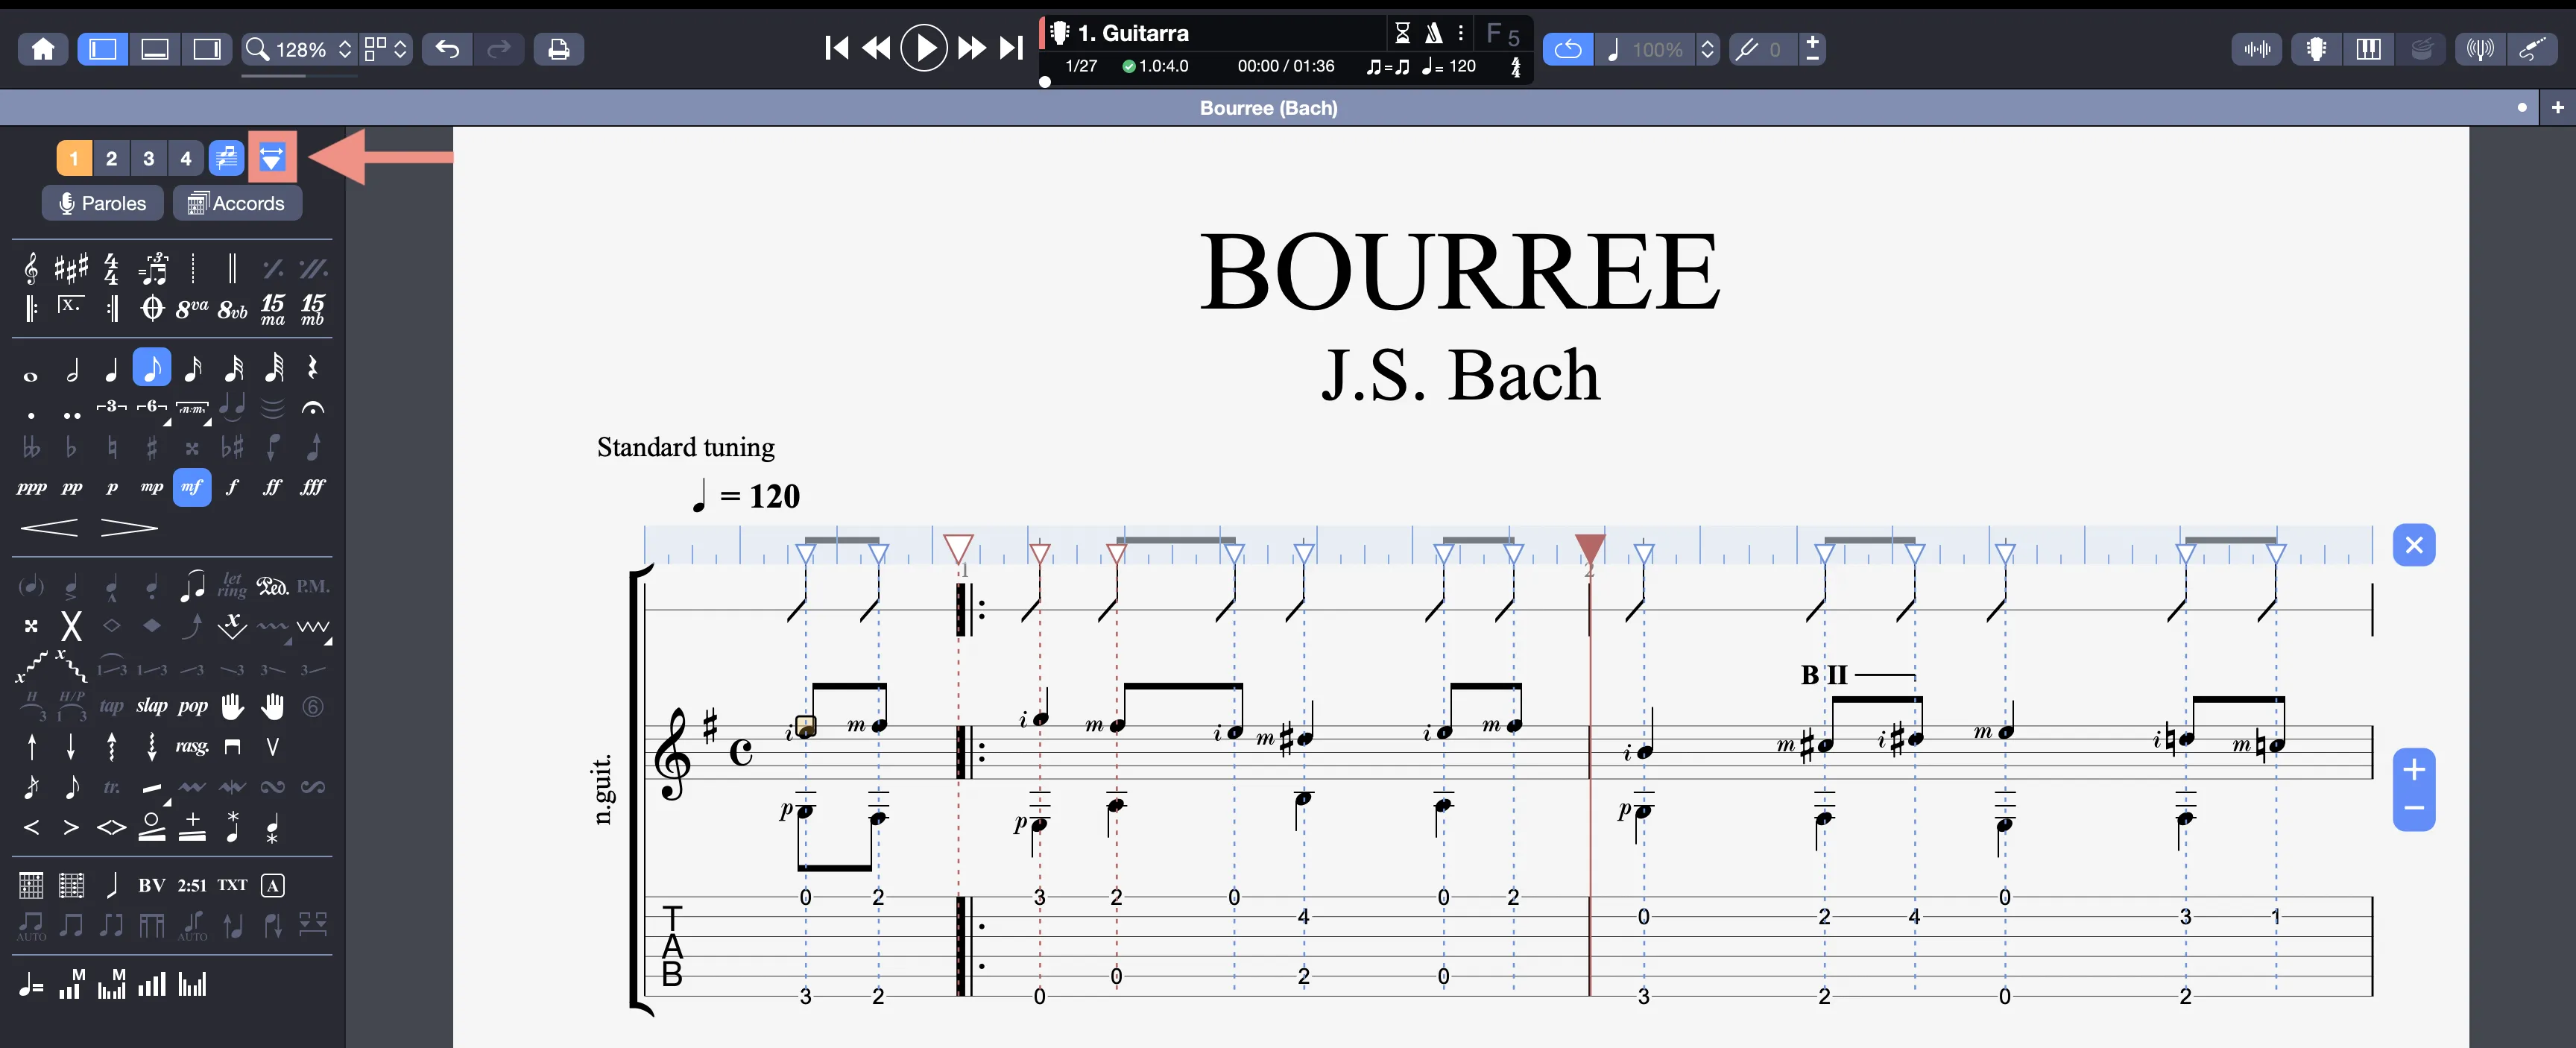
Task: Switch to voice 4
Action: pos(186,157)
